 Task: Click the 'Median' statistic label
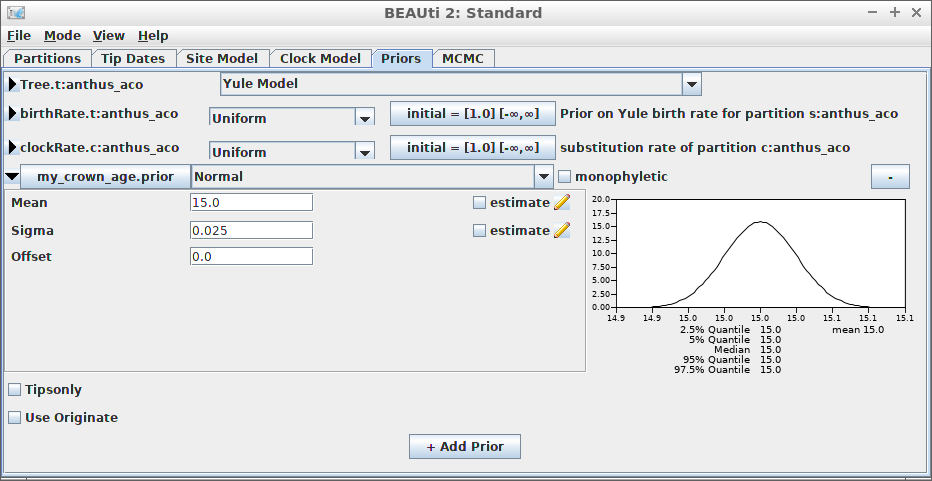732,350
